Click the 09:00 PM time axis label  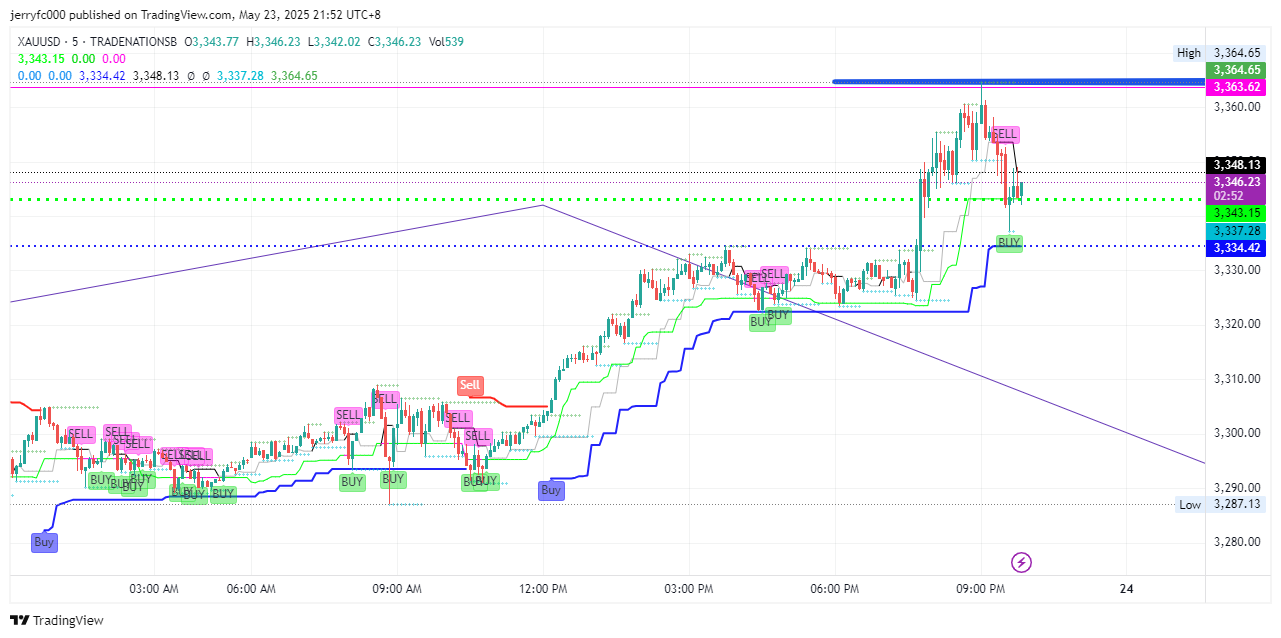pos(981,590)
